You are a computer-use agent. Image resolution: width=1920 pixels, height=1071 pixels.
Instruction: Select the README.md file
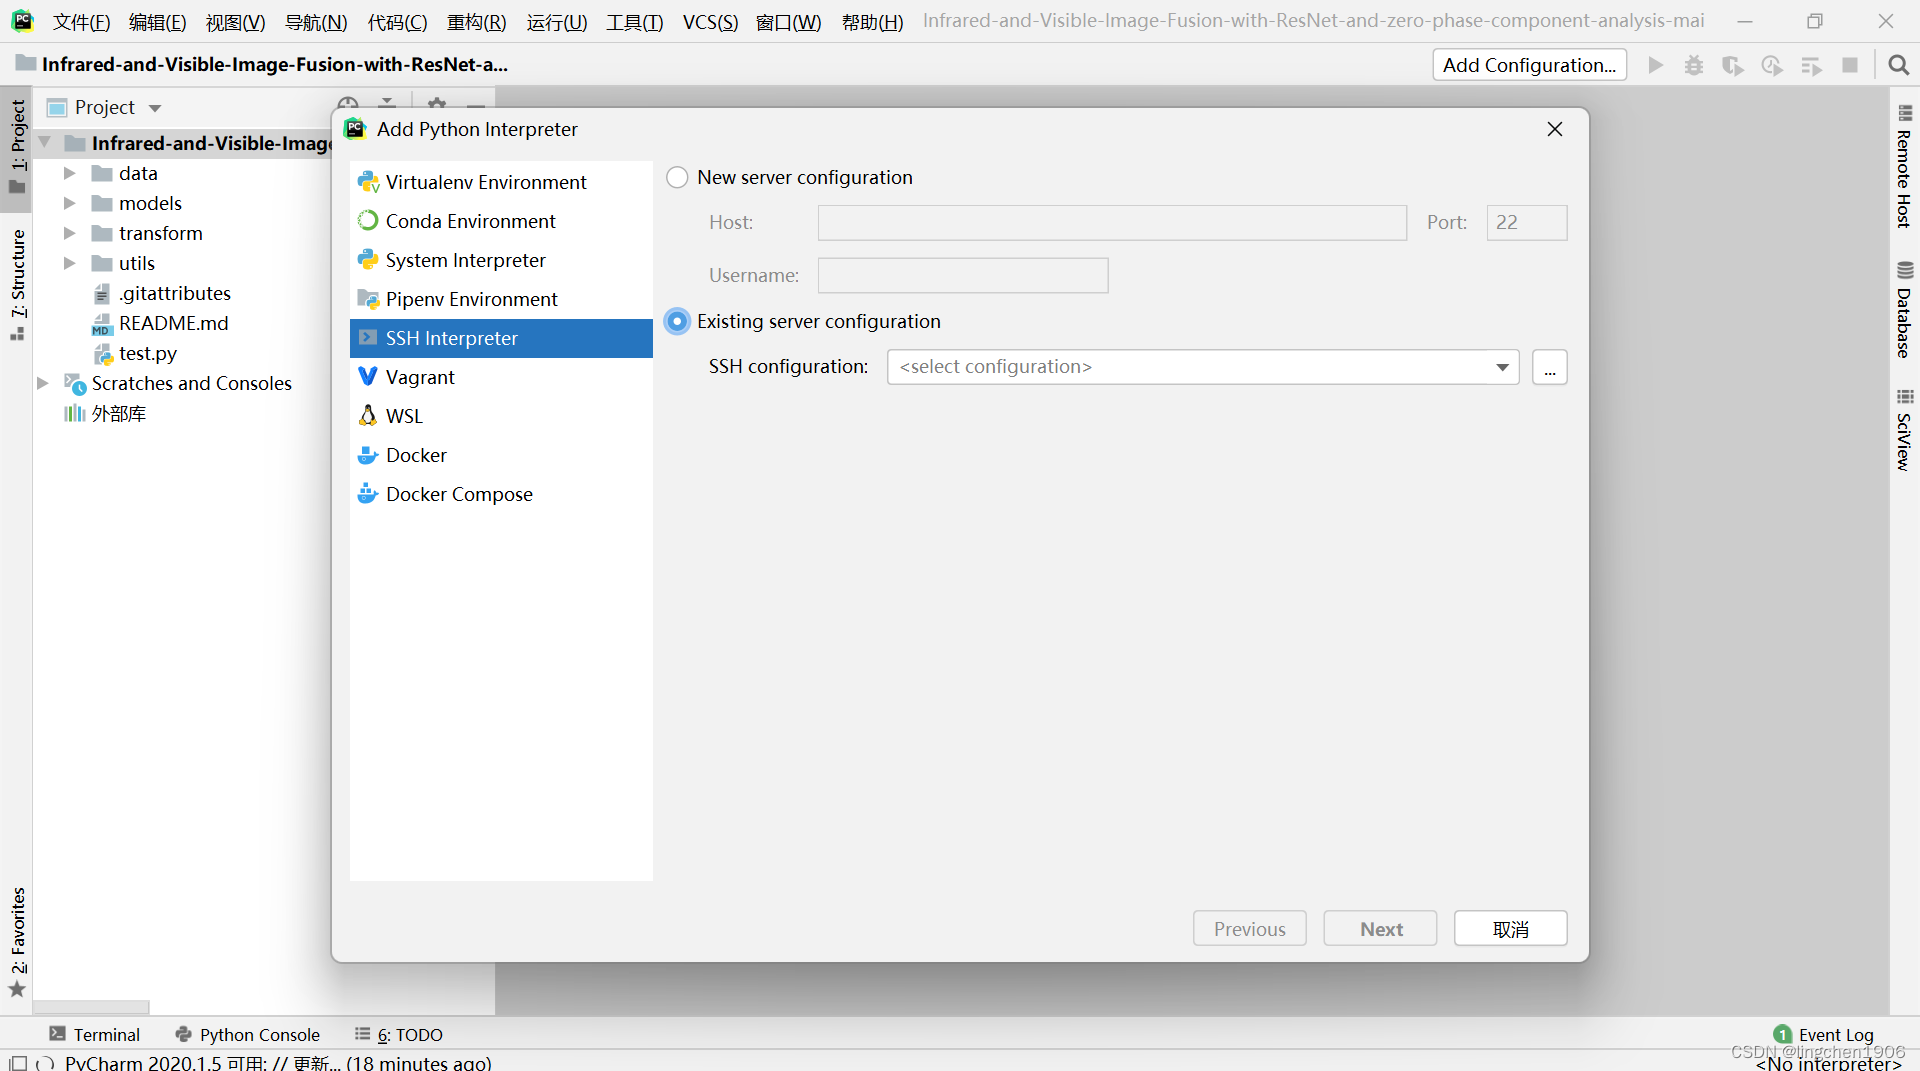point(173,323)
